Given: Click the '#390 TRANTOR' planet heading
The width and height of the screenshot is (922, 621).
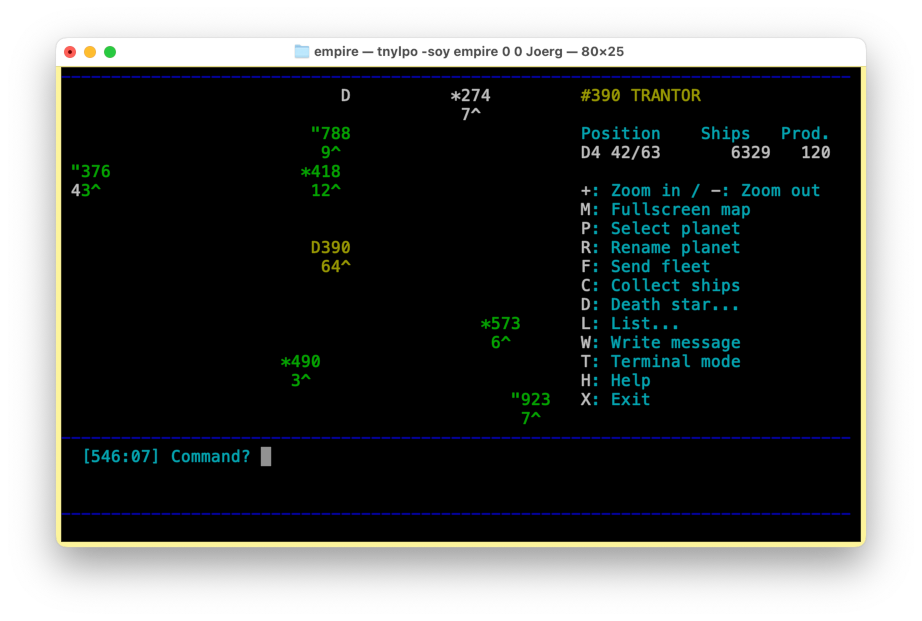Looking at the screenshot, I should tap(640, 95).
